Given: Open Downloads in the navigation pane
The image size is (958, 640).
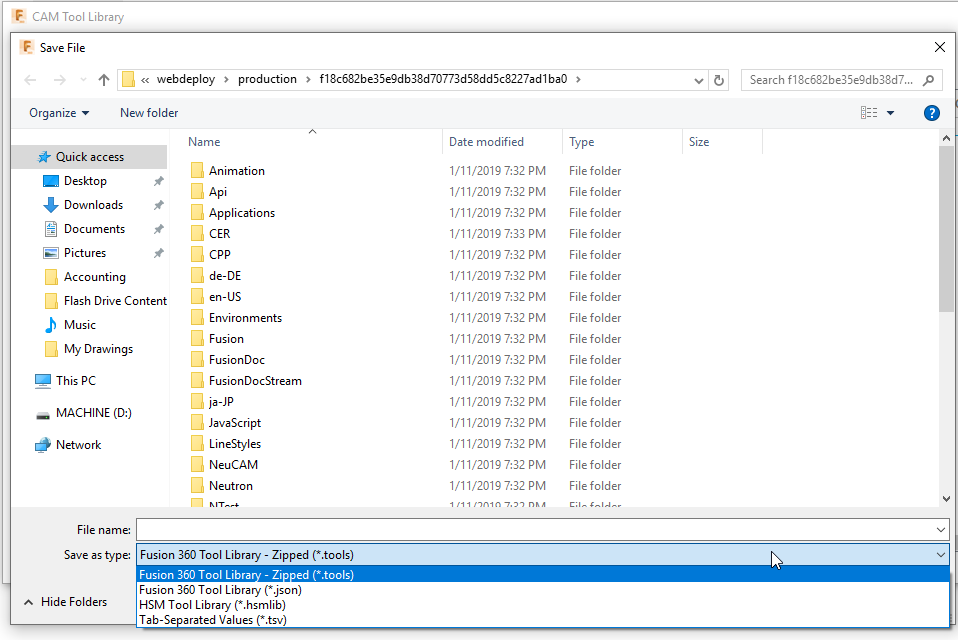Looking at the screenshot, I should [93, 205].
